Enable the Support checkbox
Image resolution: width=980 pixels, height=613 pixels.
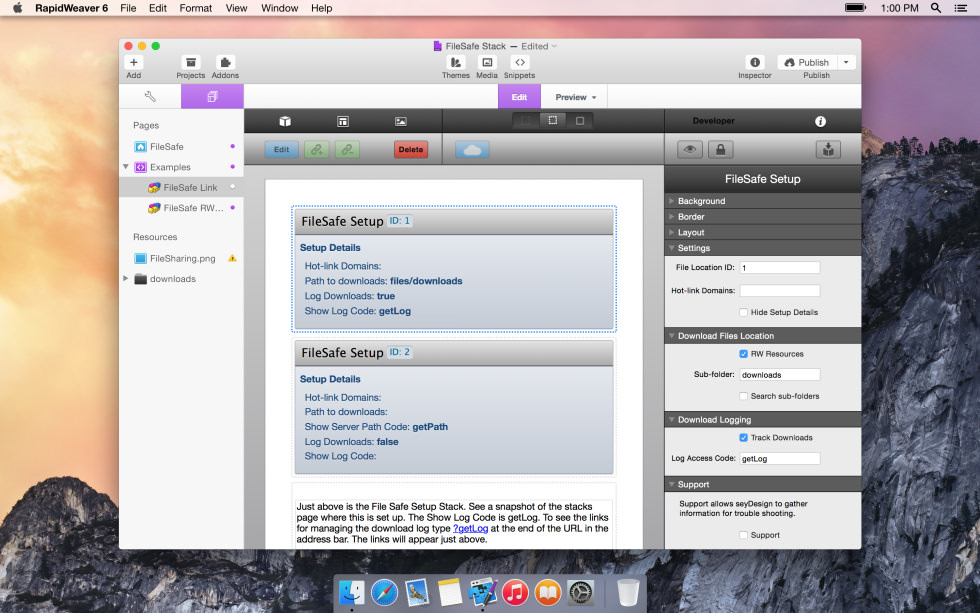(743, 535)
